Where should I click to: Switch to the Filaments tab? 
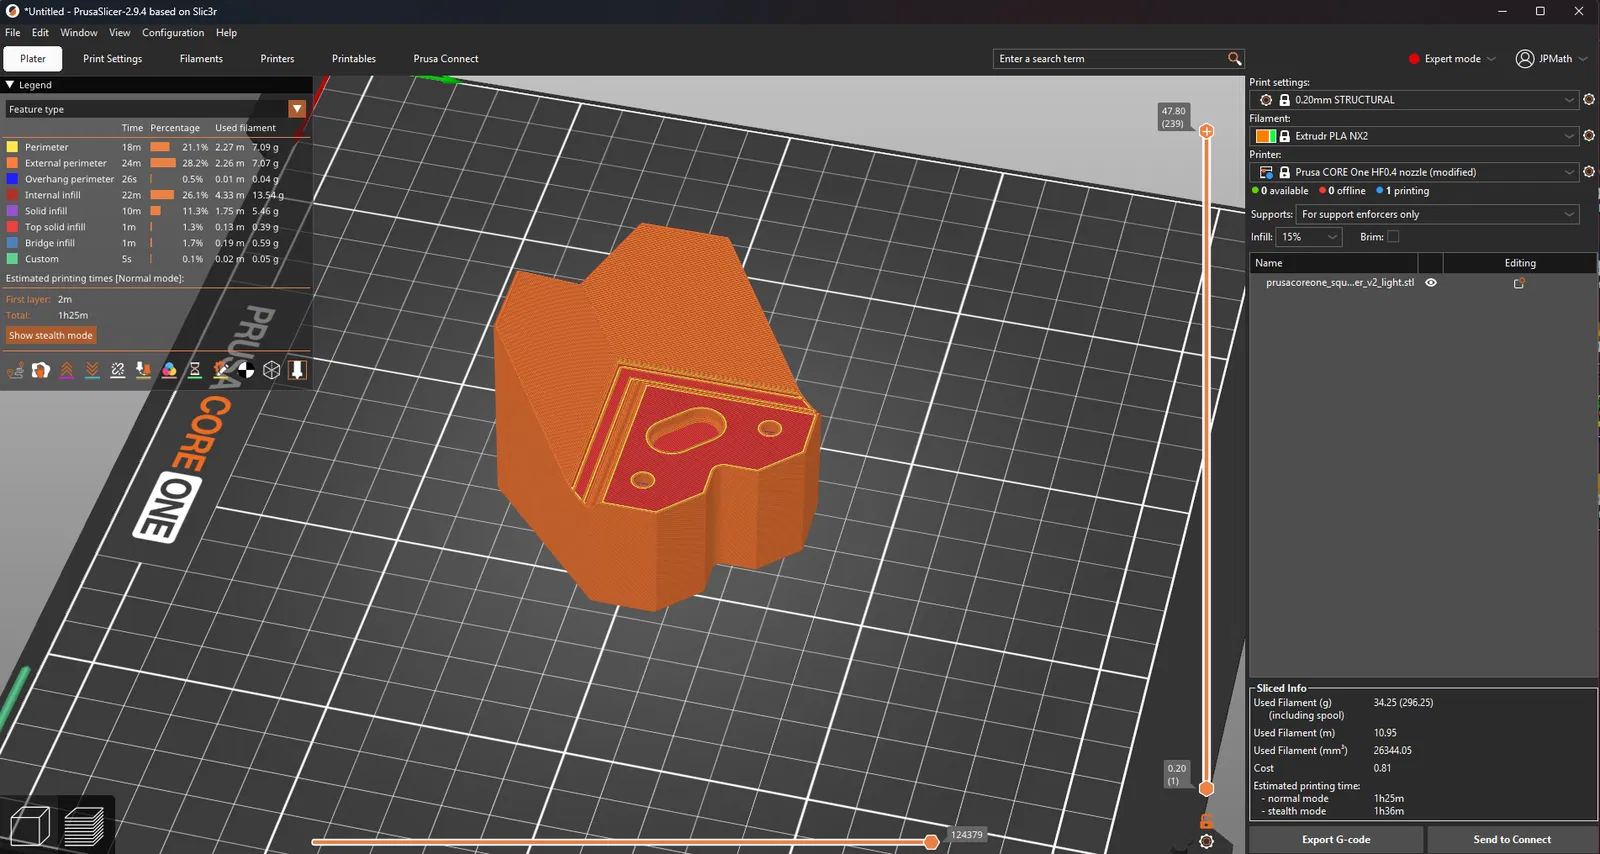click(201, 59)
